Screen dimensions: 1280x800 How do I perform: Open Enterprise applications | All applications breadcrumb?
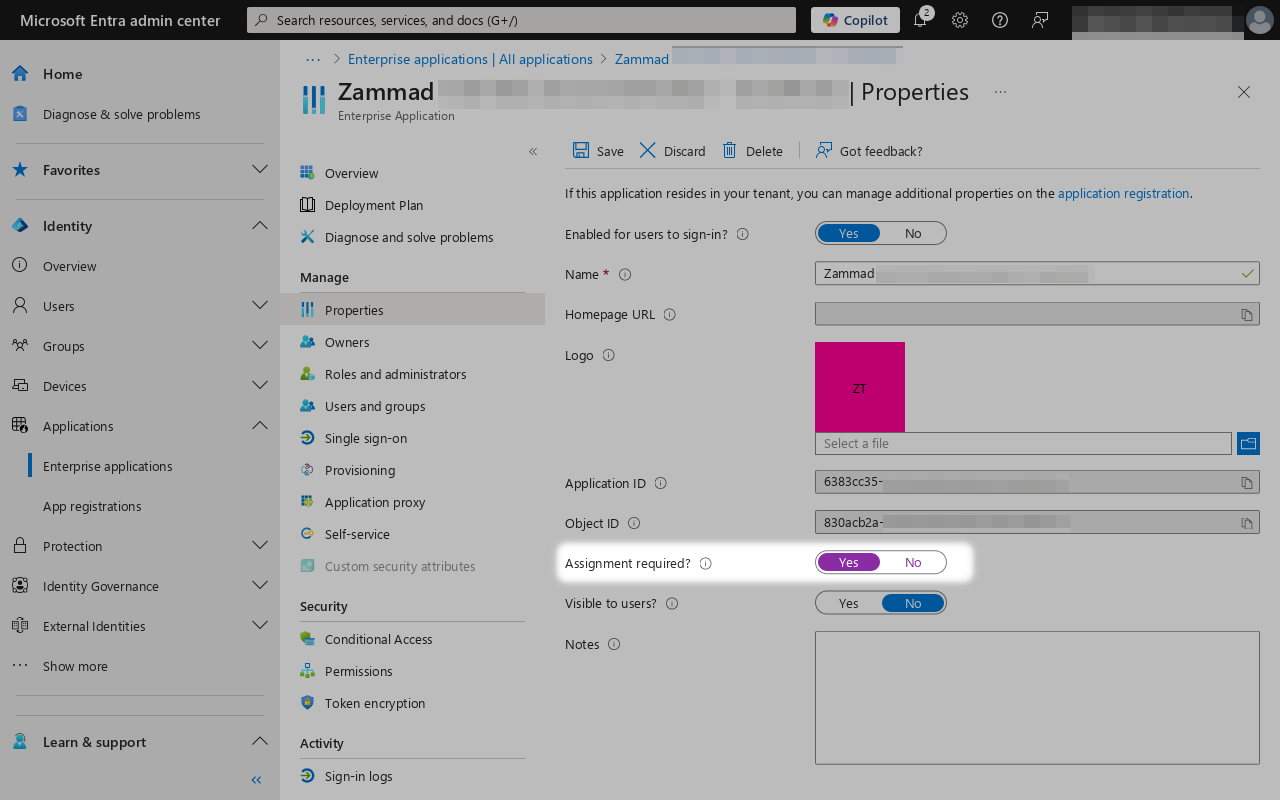[470, 59]
